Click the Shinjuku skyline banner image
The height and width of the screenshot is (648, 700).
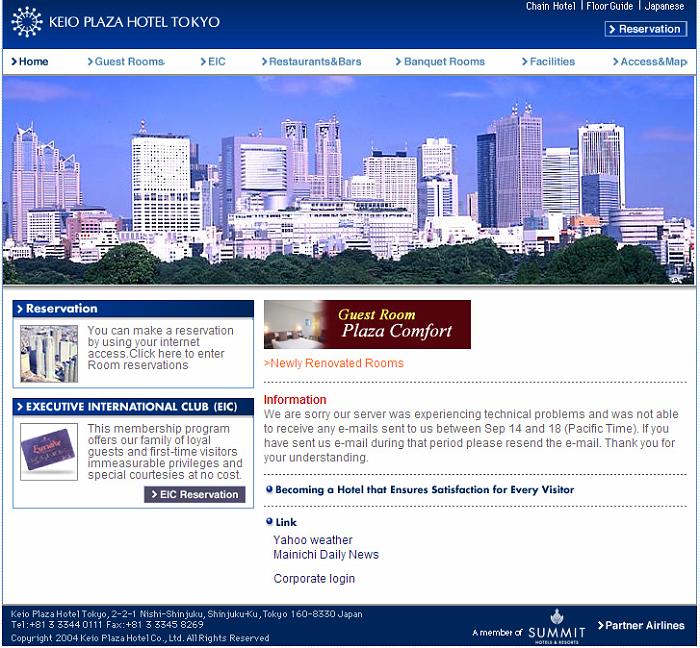(349, 180)
